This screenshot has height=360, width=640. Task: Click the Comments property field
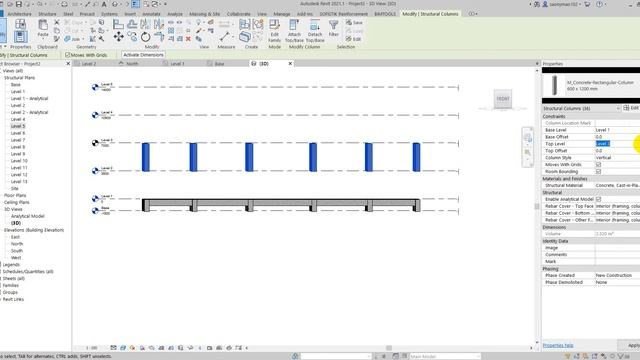pos(617,255)
